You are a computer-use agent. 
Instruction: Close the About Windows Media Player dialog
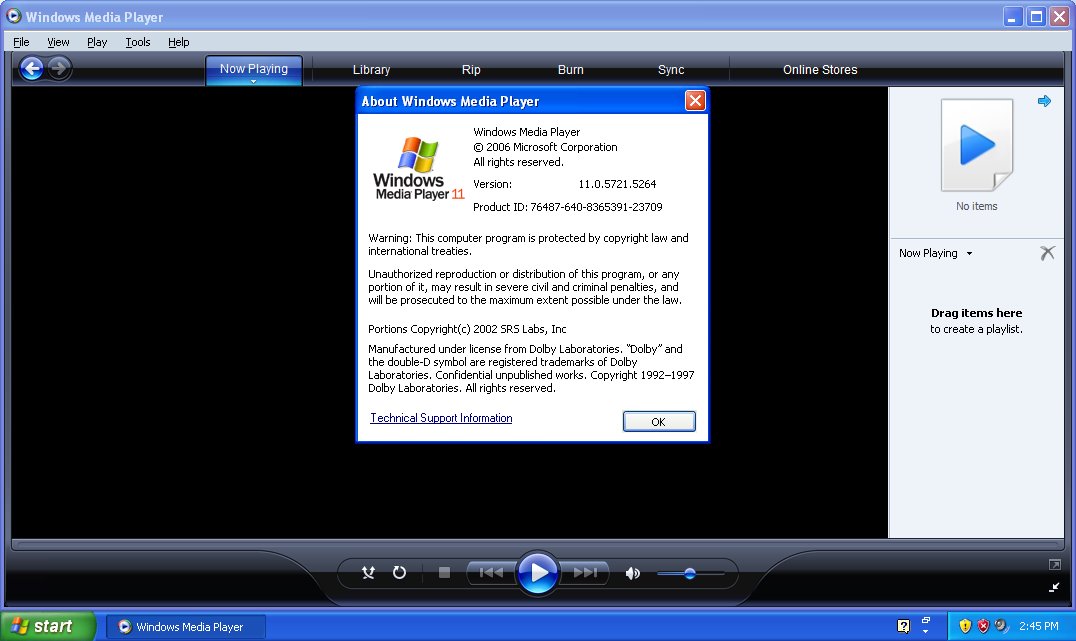tap(695, 101)
